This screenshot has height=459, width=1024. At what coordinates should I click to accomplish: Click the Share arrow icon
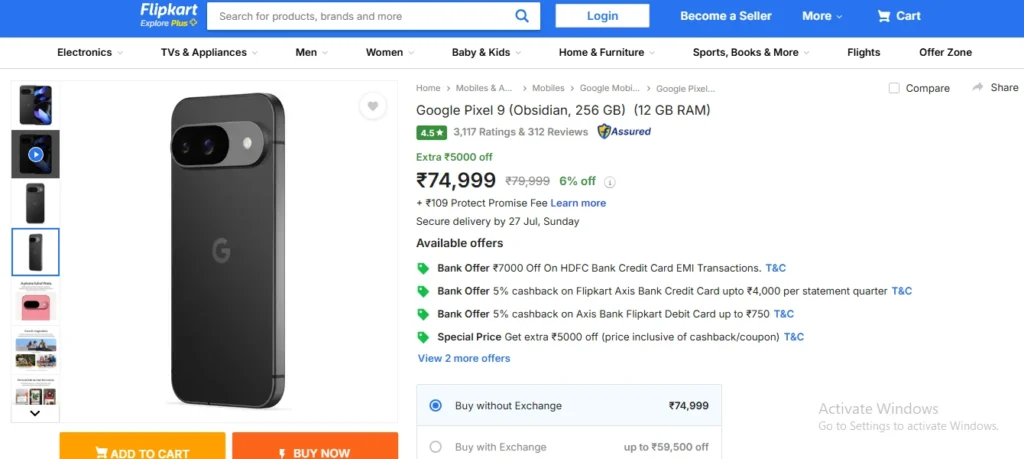pyautogui.click(x=978, y=87)
